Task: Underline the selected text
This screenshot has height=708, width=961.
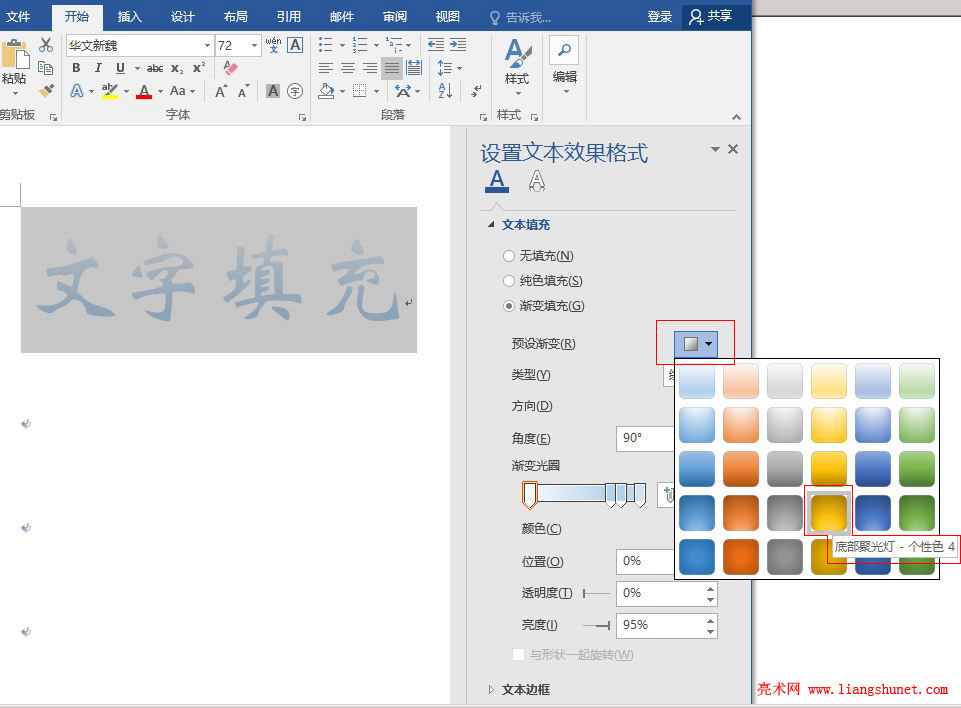Action: pos(120,68)
